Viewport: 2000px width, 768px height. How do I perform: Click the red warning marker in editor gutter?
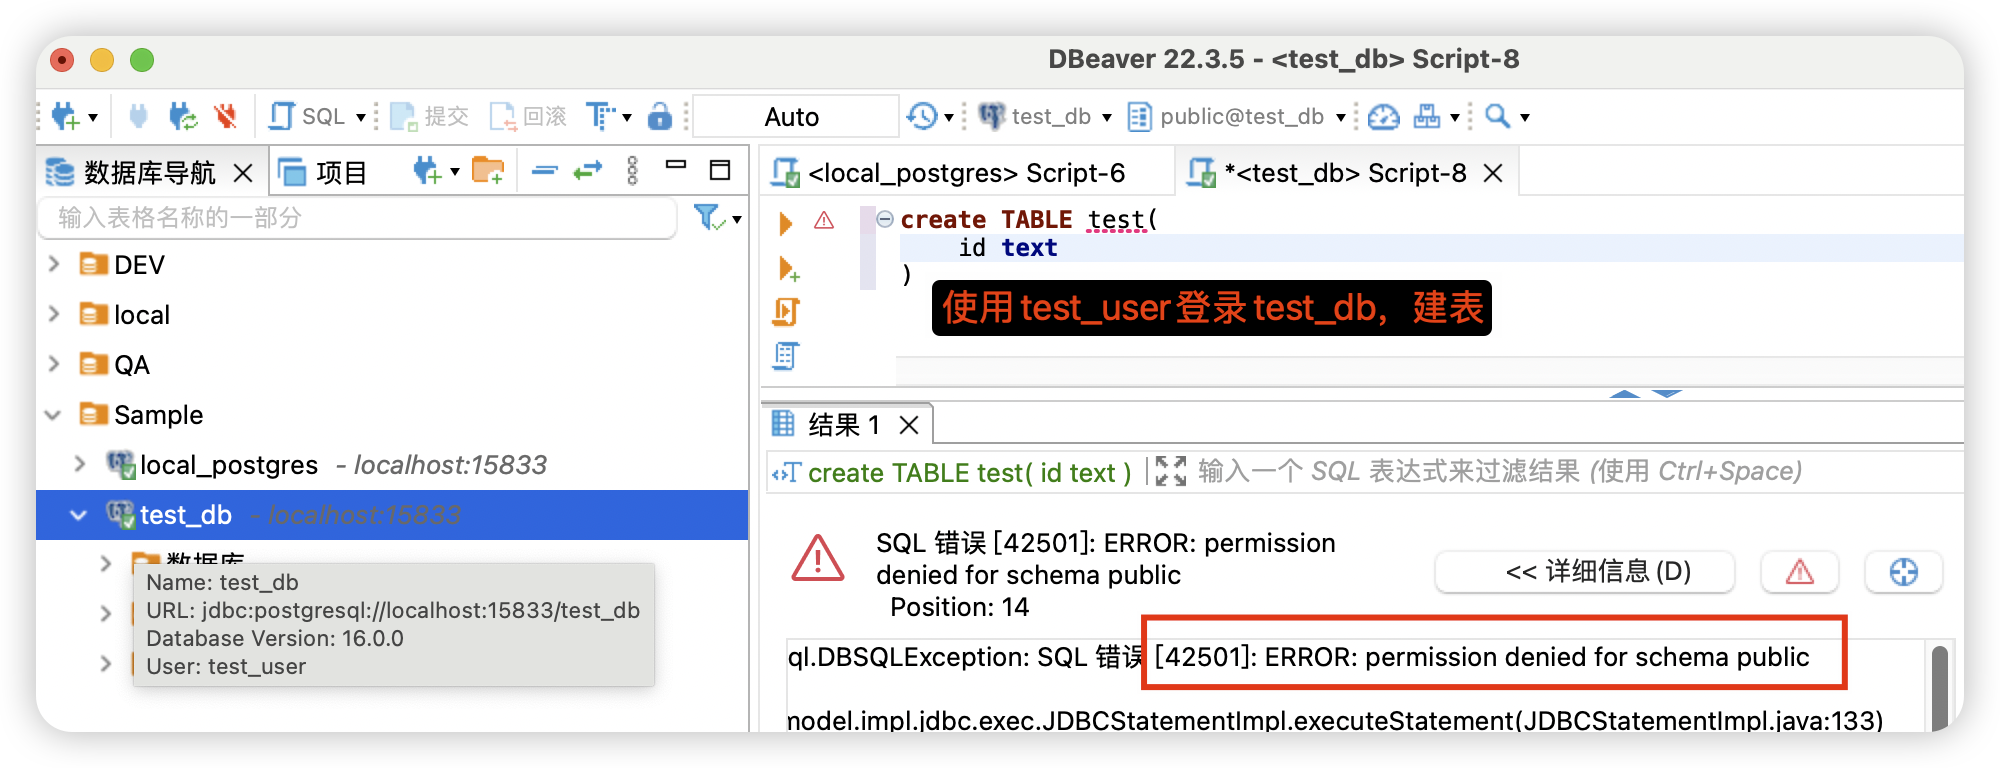click(824, 220)
